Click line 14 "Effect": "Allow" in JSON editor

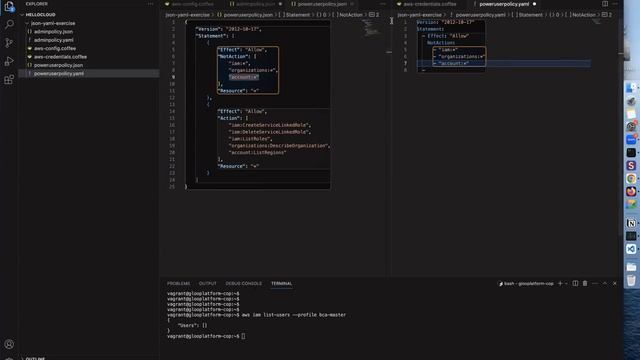[242, 111]
